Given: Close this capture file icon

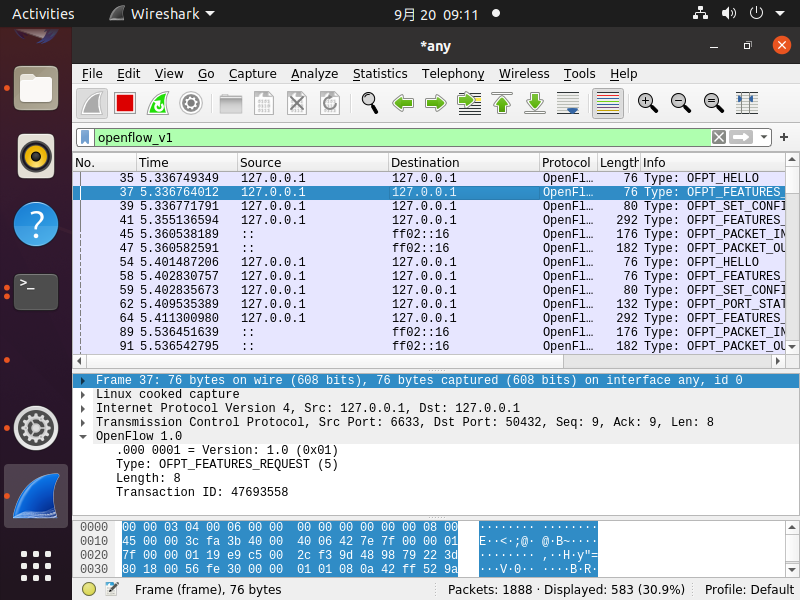Looking at the screenshot, I should point(297,104).
